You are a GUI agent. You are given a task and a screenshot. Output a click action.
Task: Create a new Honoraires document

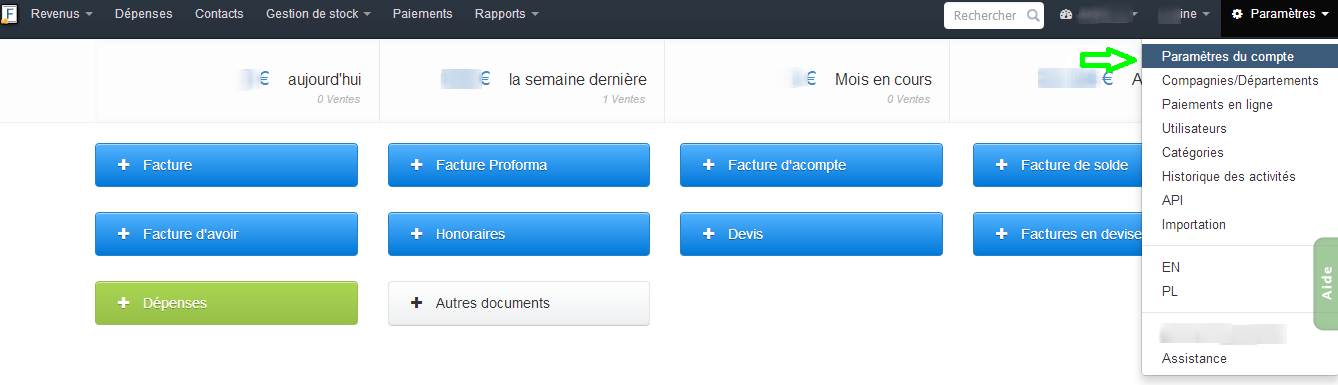click(x=519, y=234)
